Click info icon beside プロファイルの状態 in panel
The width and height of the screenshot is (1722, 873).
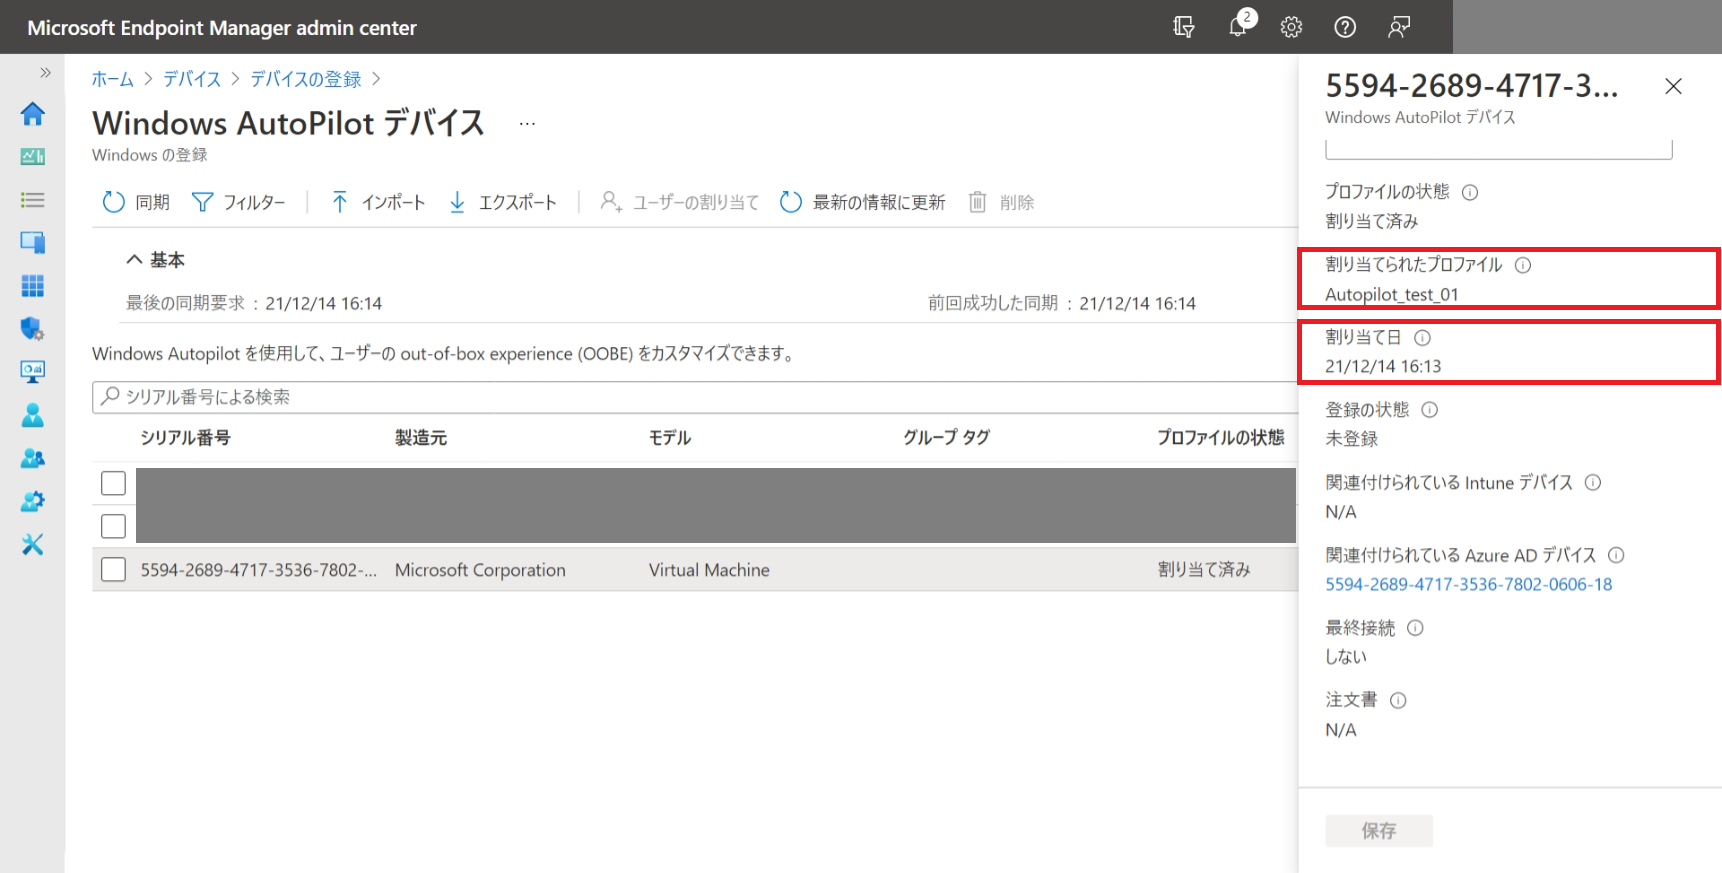coord(1470,192)
